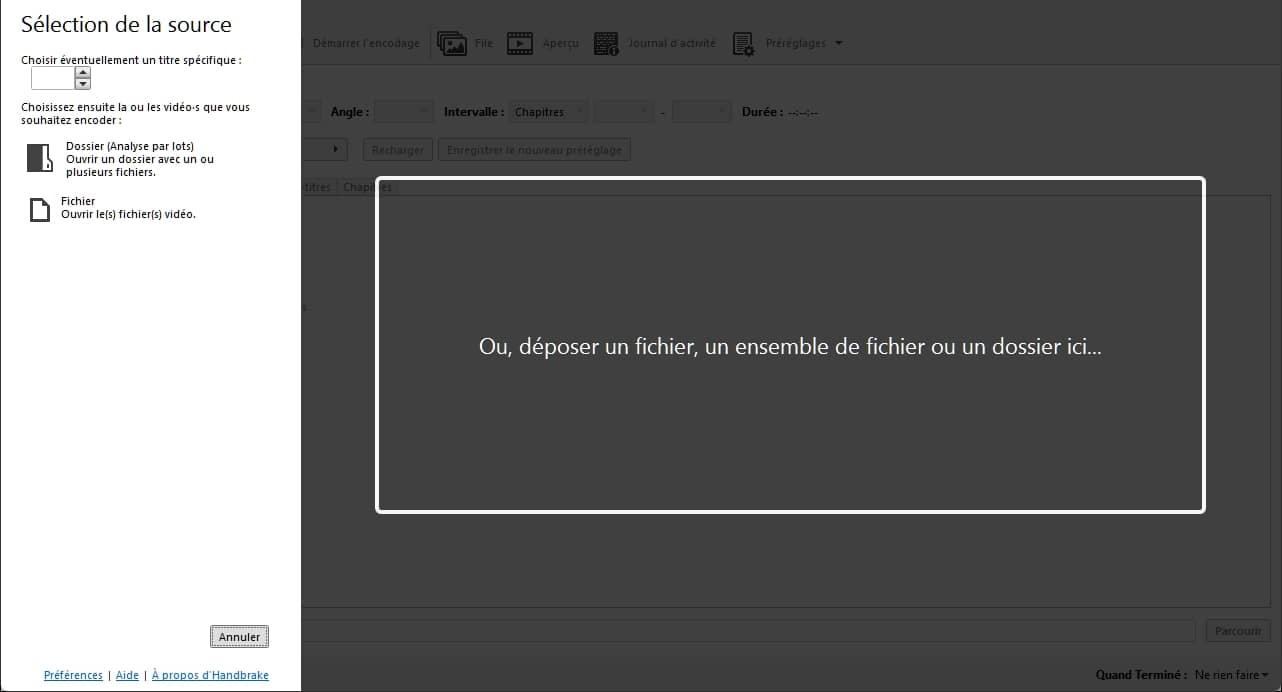Open the Angle dropdown
This screenshot has height=692, width=1282.
click(403, 112)
